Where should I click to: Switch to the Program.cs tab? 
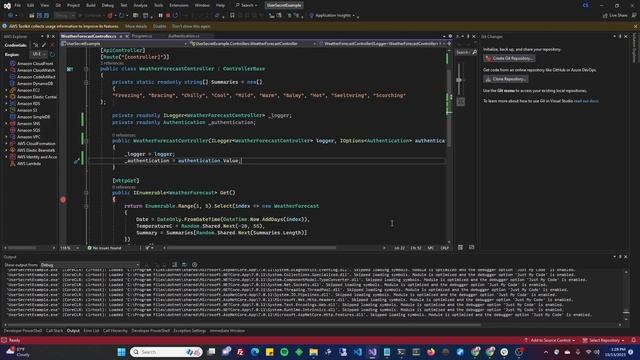point(142,36)
